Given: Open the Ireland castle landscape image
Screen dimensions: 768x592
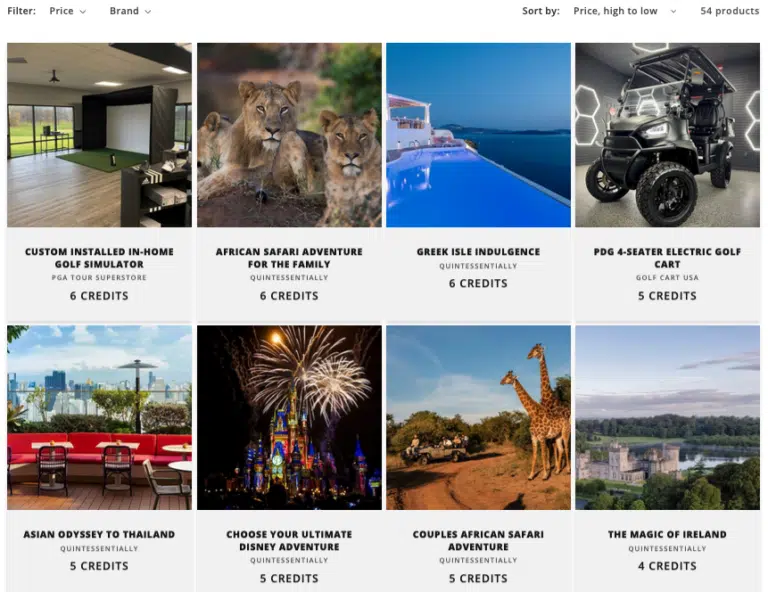Looking at the screenshot, I should tap(667, 418).
